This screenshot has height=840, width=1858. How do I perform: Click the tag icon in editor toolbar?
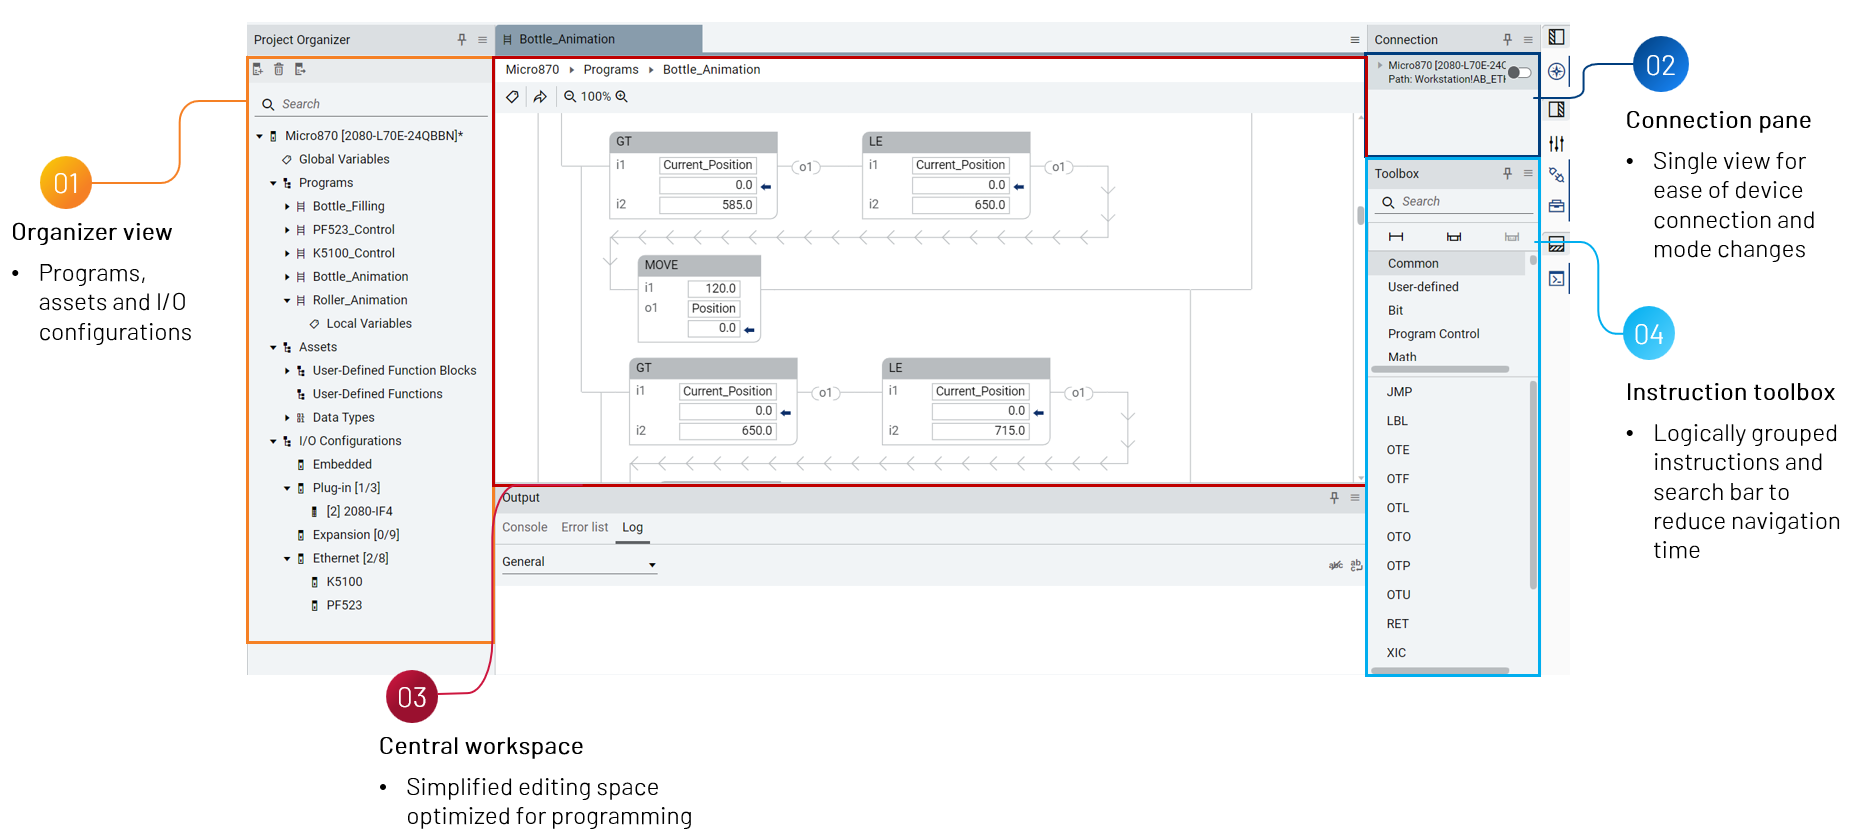[512, 97]
